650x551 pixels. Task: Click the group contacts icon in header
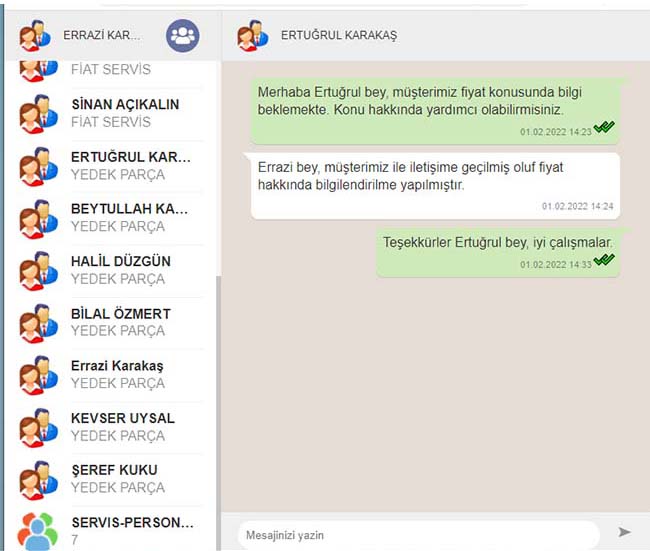(x=182, y=36)
